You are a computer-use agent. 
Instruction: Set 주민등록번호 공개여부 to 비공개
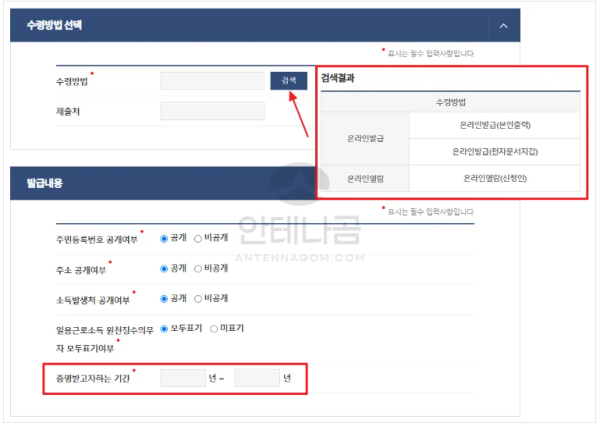tap(198, 239)
